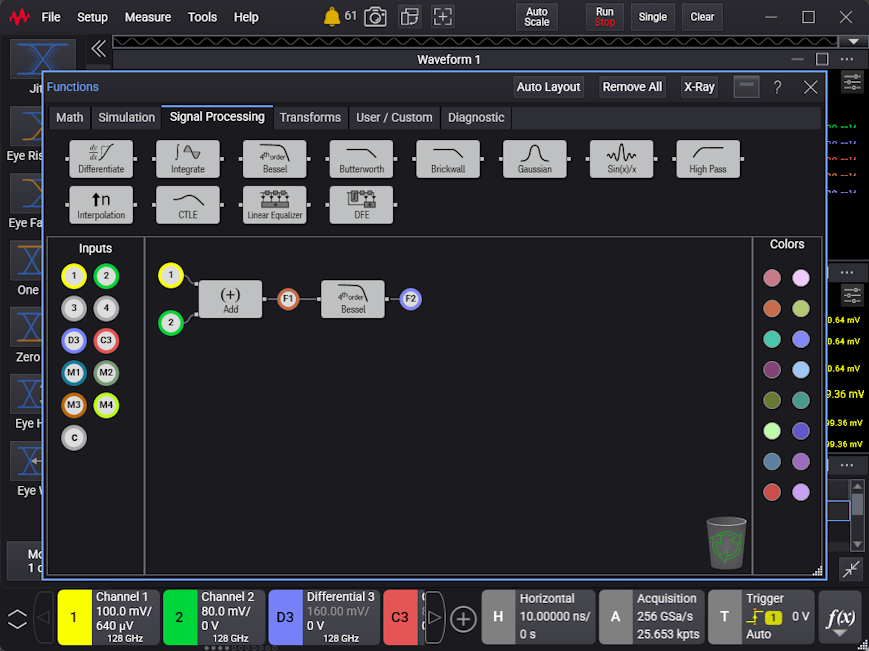Select the Differentiate function block
The width and height of the screenshot is (869, 651).
pos(101,158)
